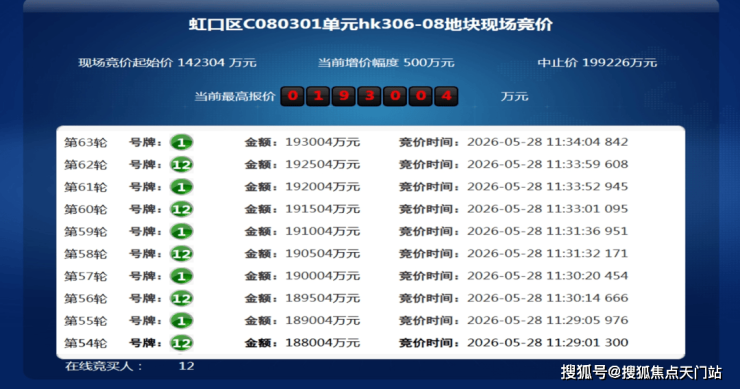Select the bidder badge in round 61
The height and width of the screenshot is (389, 740).
[x=181, y=187]
